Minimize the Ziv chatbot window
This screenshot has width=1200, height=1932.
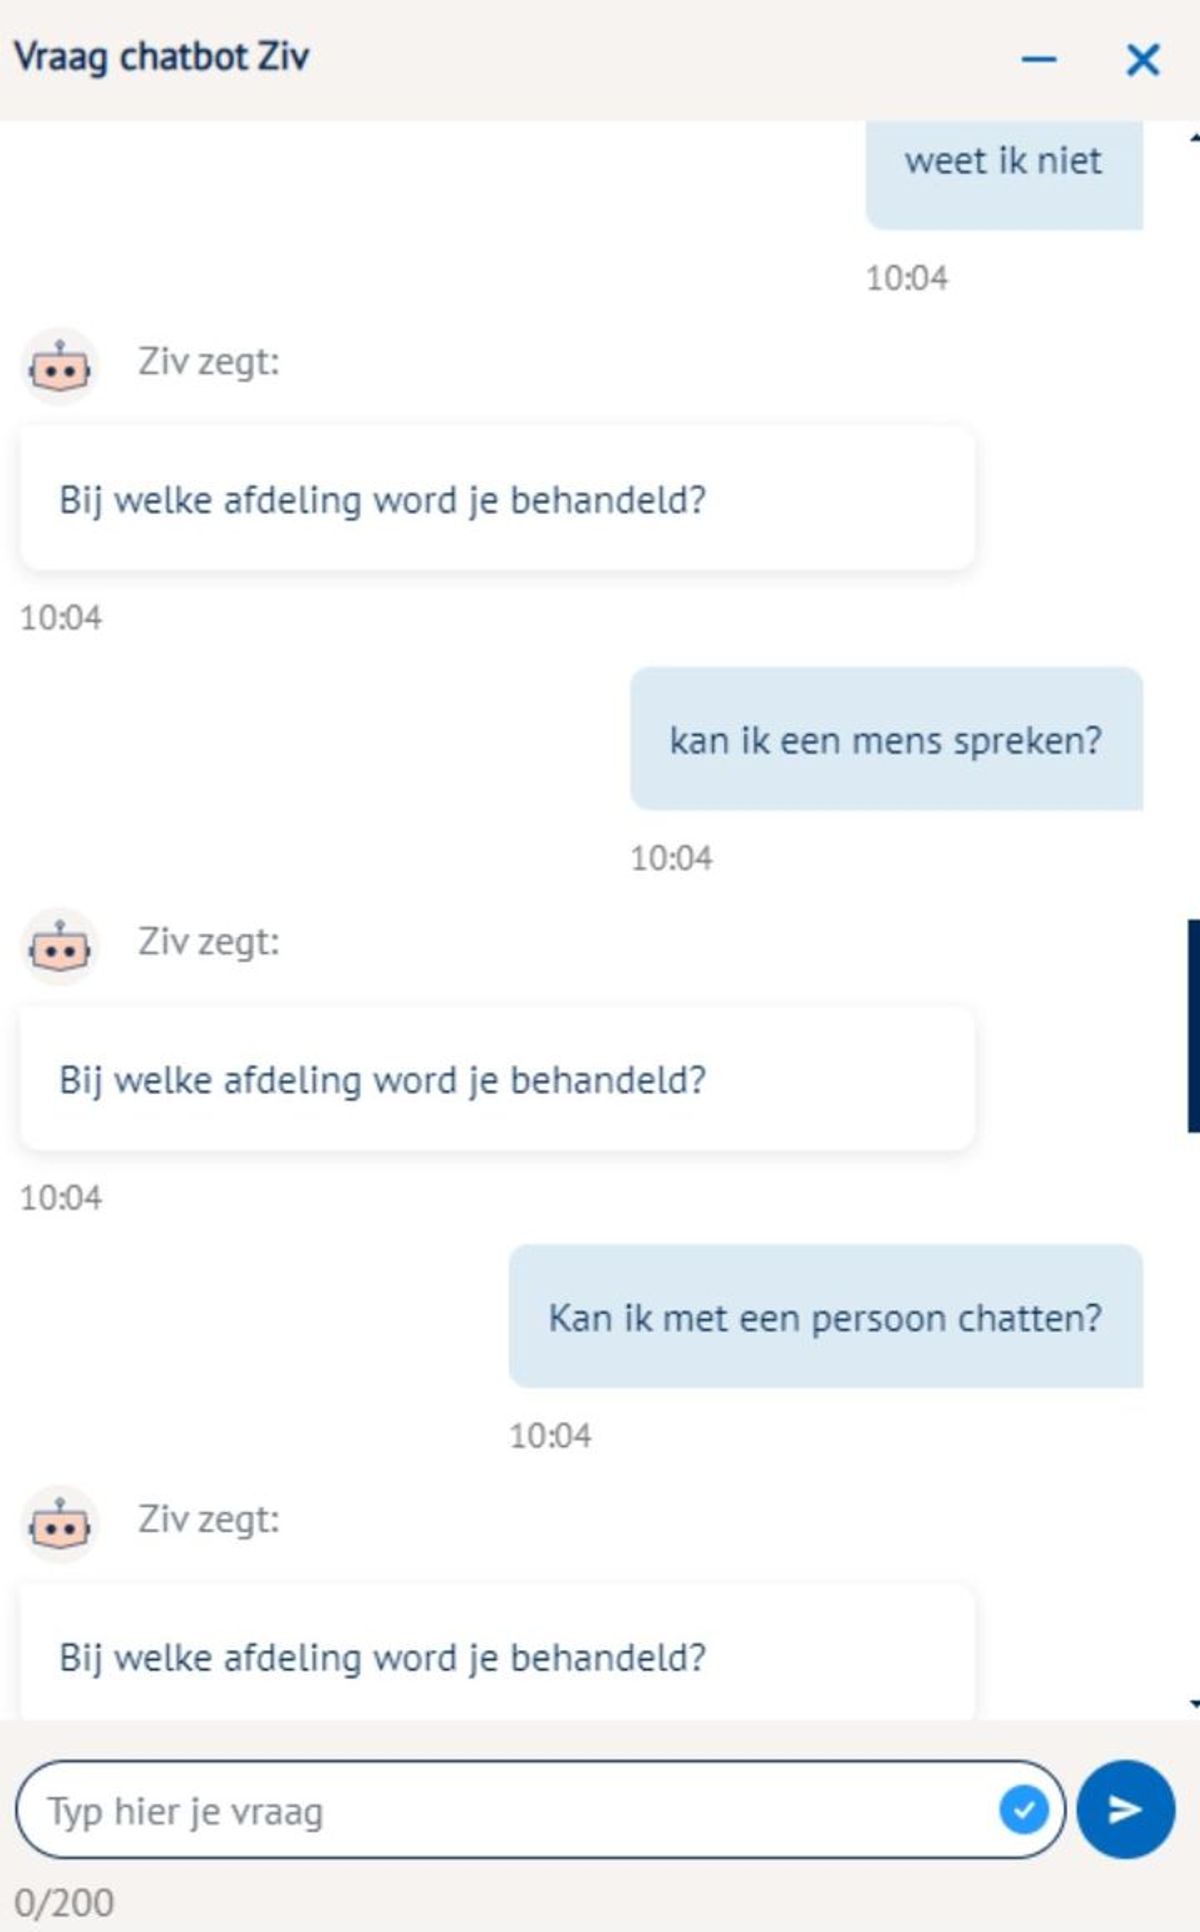coord(1038,60)
